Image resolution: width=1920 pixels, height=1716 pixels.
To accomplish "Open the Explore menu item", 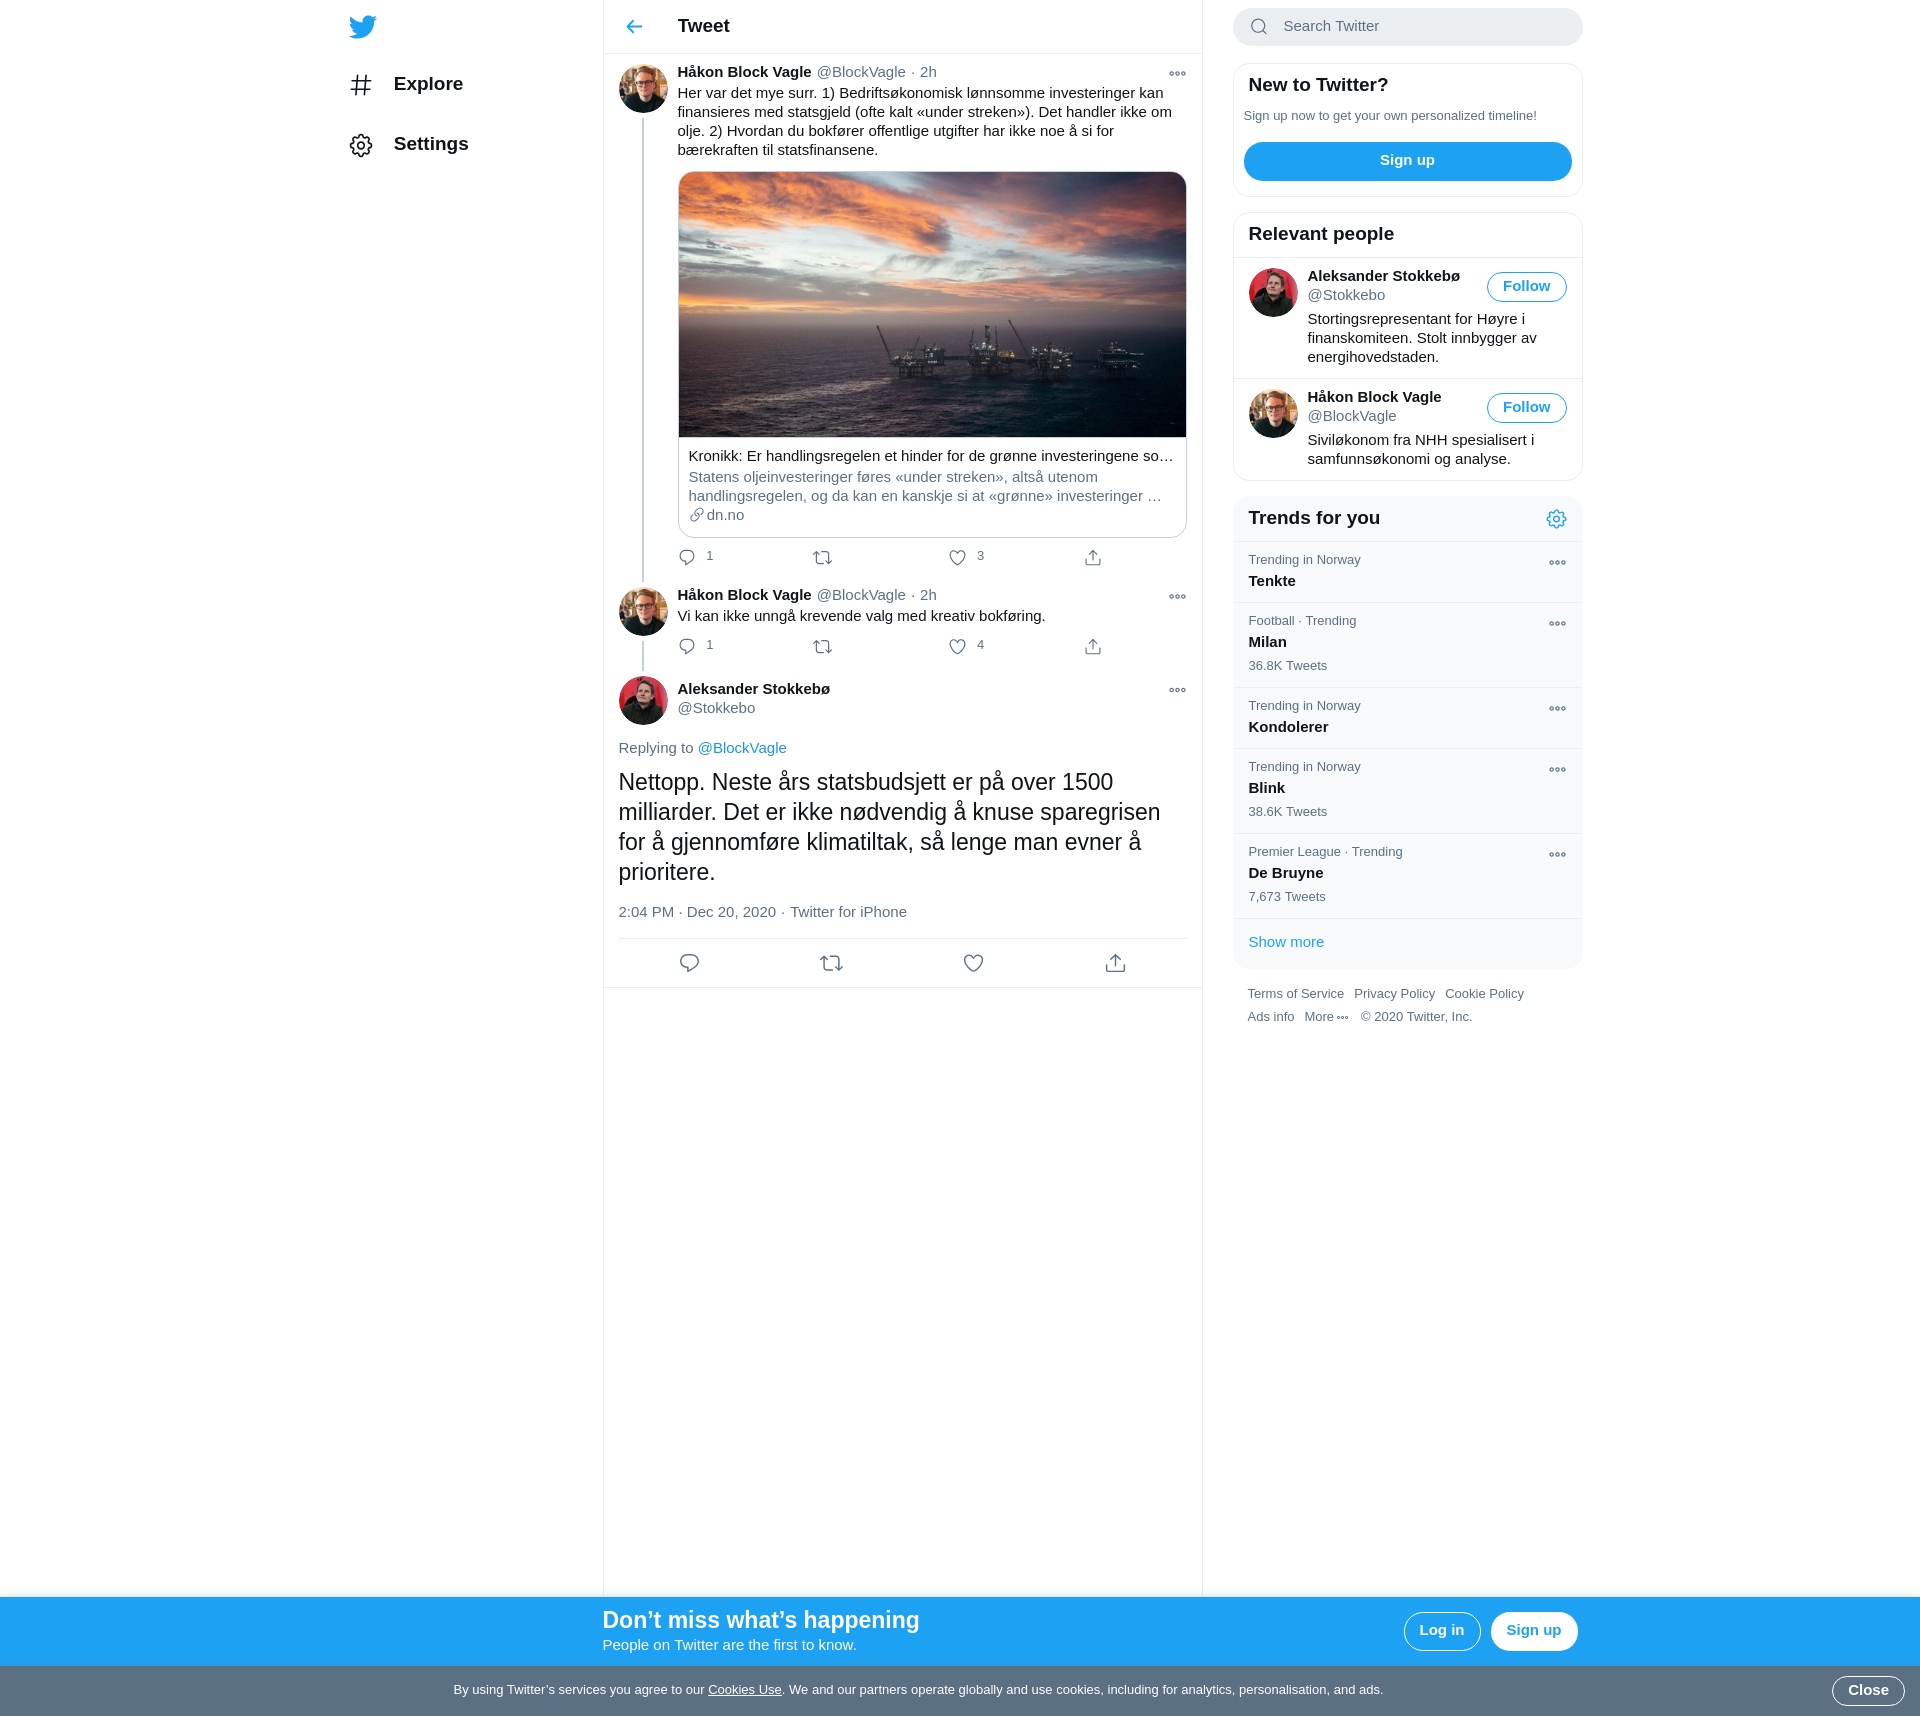I will [x=427, y=85].
